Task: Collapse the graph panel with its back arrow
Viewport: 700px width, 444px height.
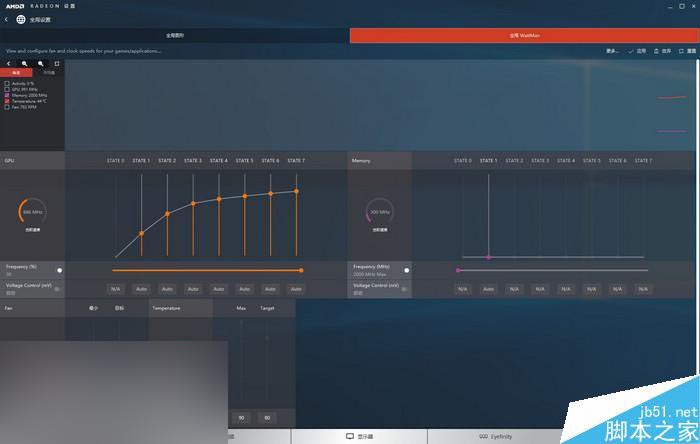Action: (8, 64)
